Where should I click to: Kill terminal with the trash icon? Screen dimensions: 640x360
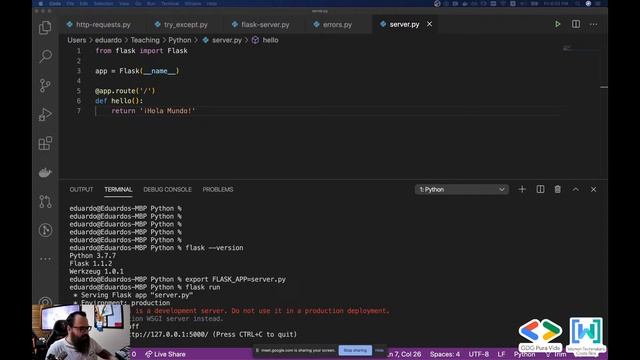click(558, 189)
